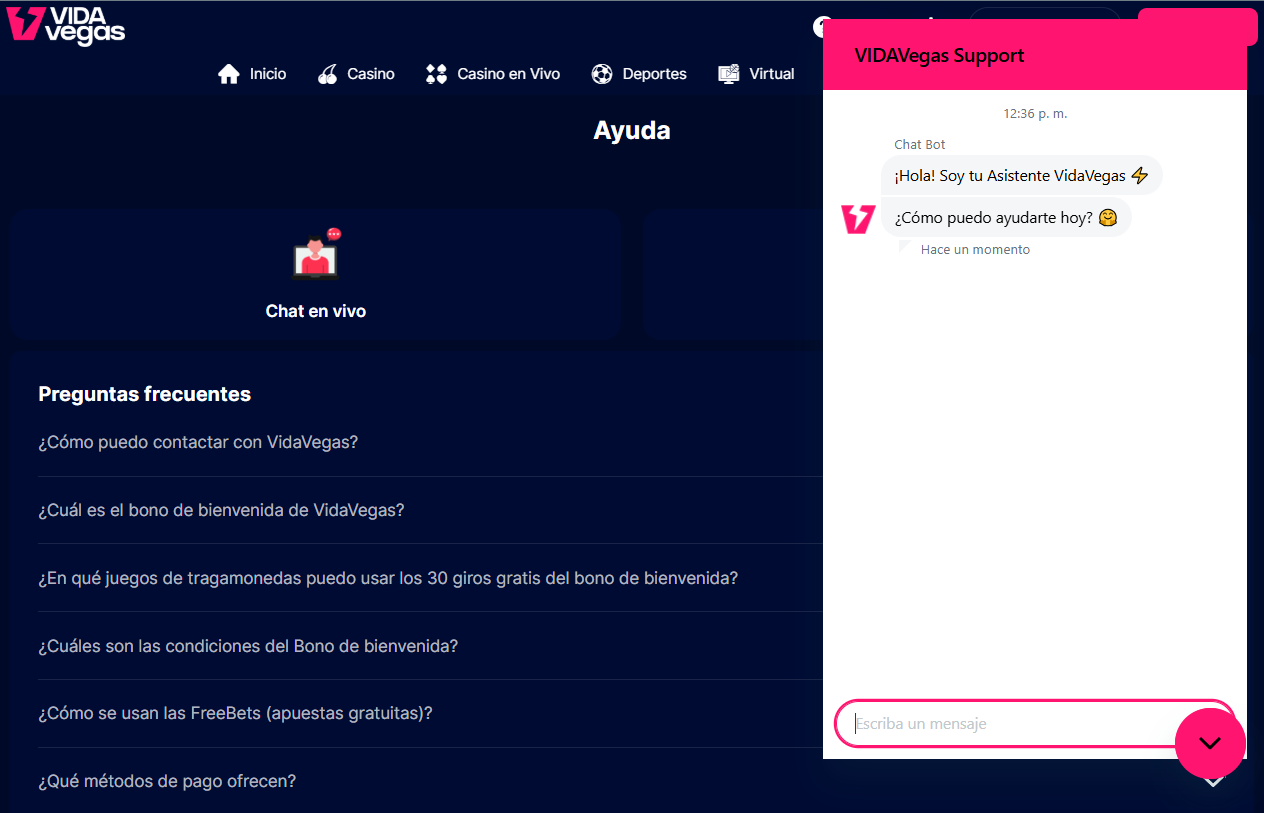Click the "¡Hola! Soy tu Asistente VidaVegas" message
The image size is (1264, 813).
1022,176
